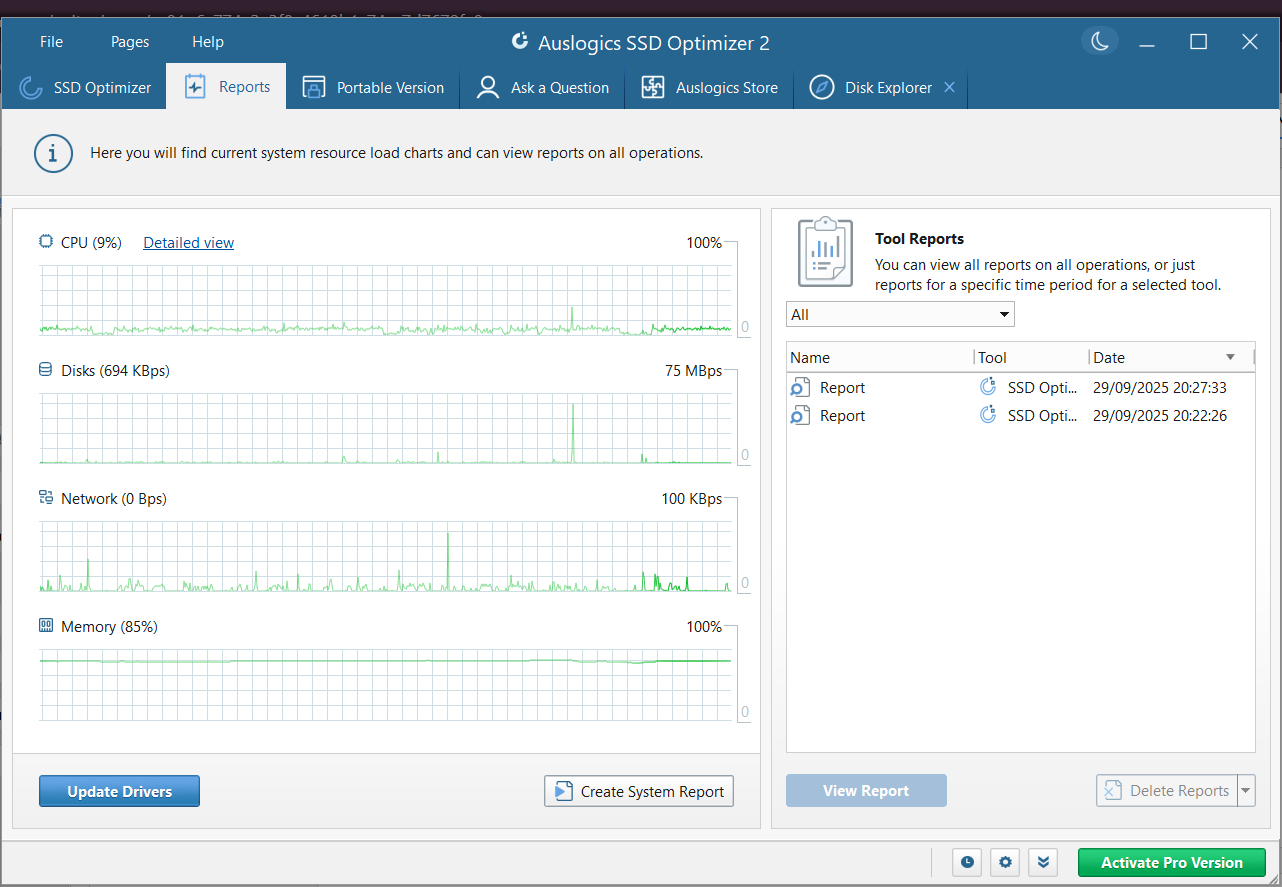Click the Tool Reports clipboard icon
The width and height of the screenshot is (1282, 887).
pos(824,251)
